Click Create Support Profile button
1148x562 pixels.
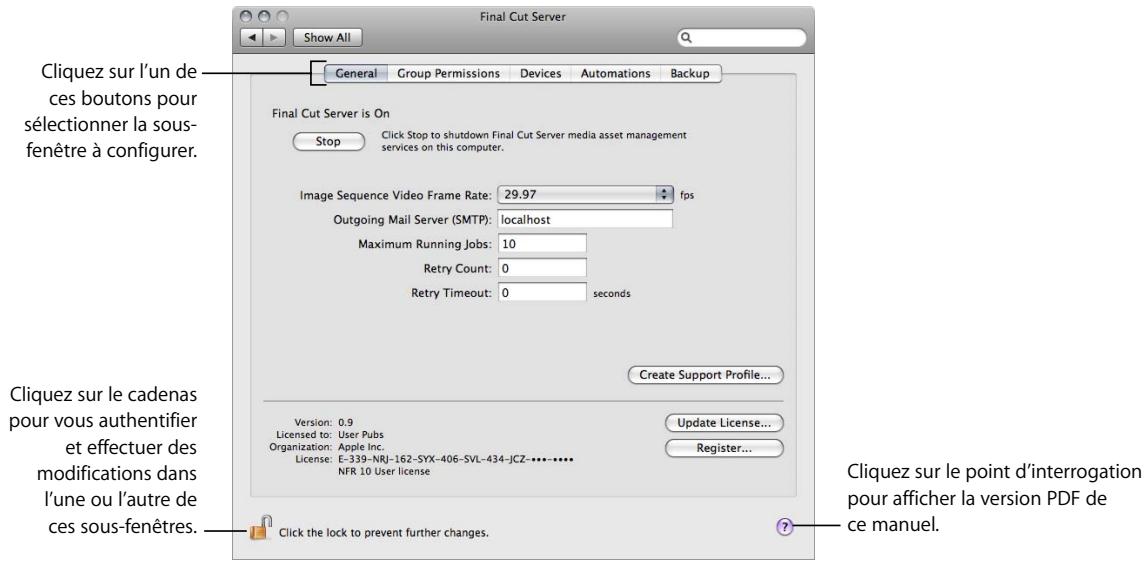click(705, 375)
